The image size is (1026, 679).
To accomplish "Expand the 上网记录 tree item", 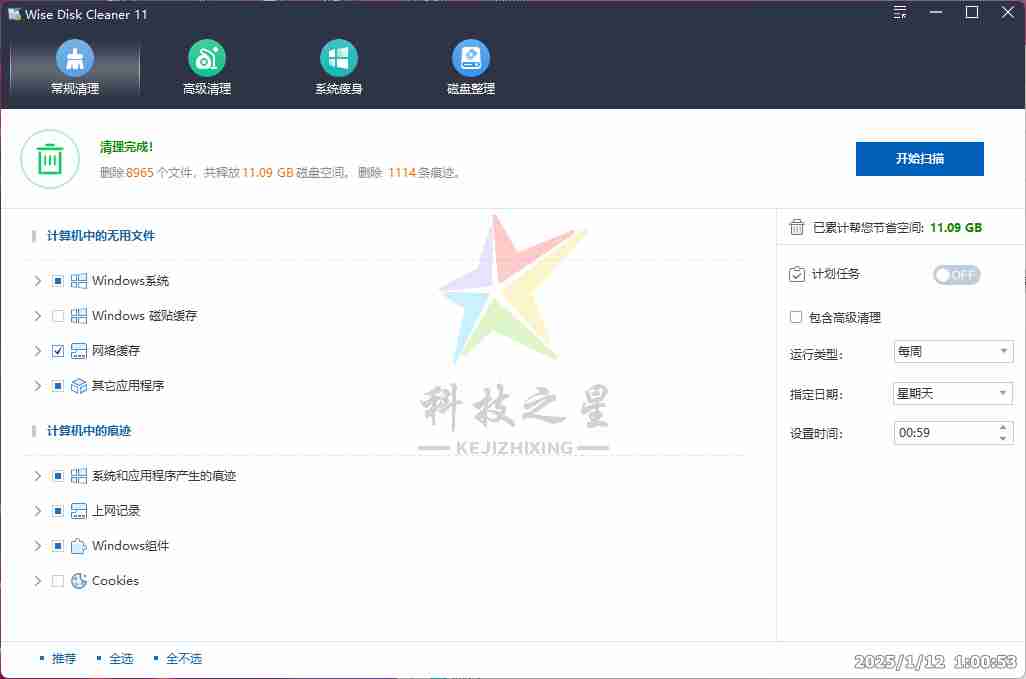I will tap(38, 511).
